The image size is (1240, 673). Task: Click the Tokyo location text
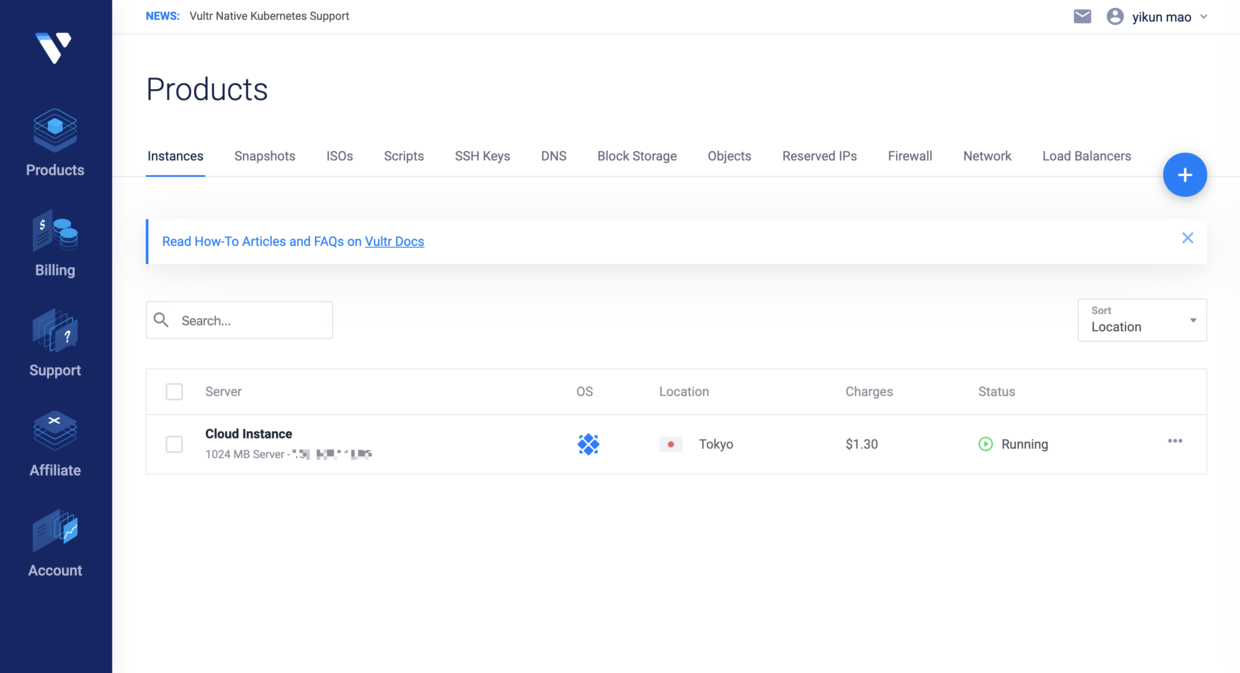point(716,444)
